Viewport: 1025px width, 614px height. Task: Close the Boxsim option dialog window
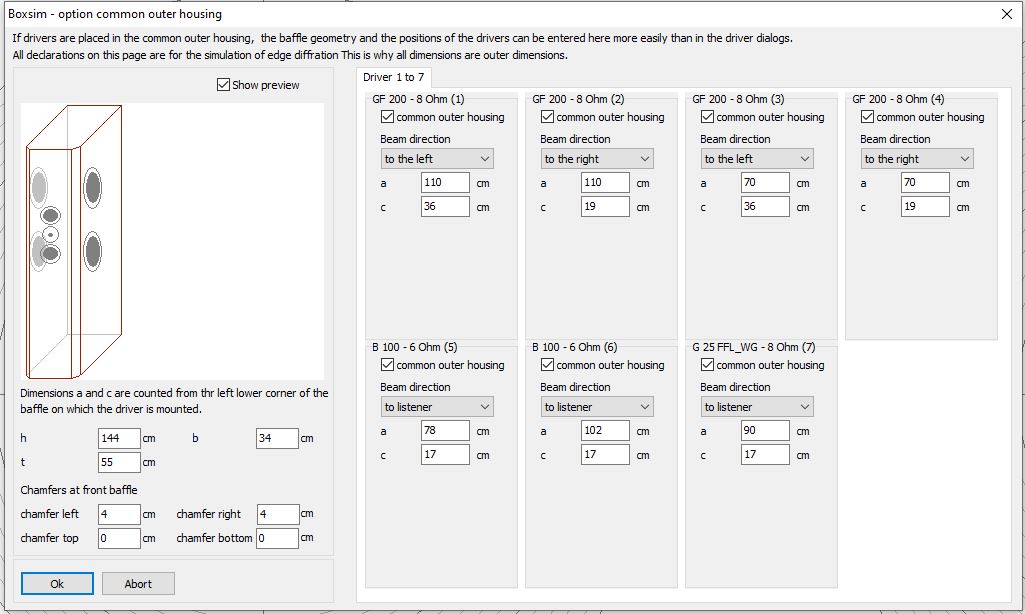pyautogui.click(x=1007, y=14)
